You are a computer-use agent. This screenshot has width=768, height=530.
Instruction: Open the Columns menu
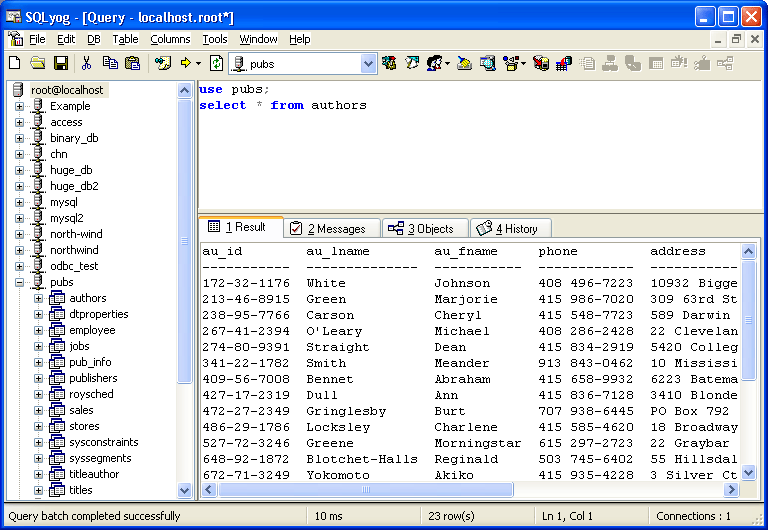coord(170,39)
